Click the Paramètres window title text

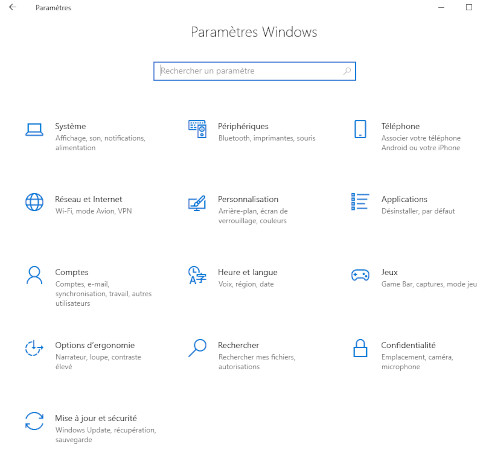[x=53, y=8]
